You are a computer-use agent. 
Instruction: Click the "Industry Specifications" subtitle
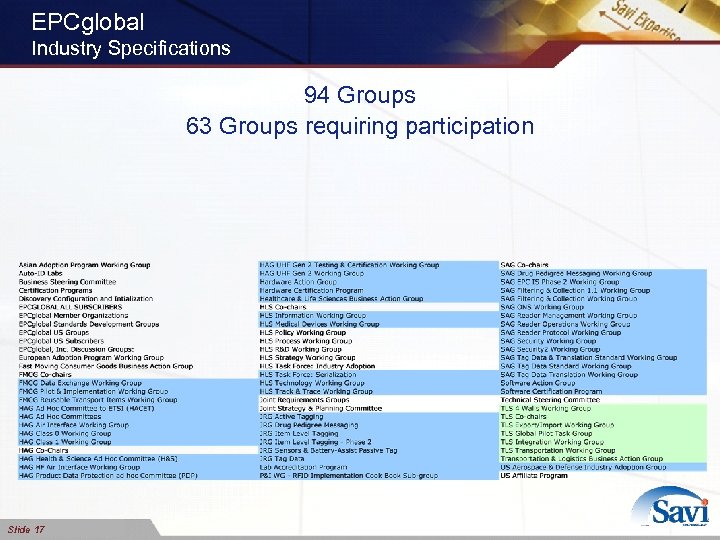click(131, 48)
